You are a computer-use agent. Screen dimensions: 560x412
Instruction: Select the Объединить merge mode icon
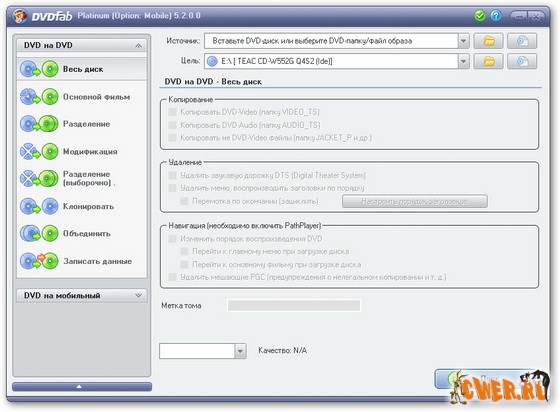pyautogui.click(x=39, y=233)
